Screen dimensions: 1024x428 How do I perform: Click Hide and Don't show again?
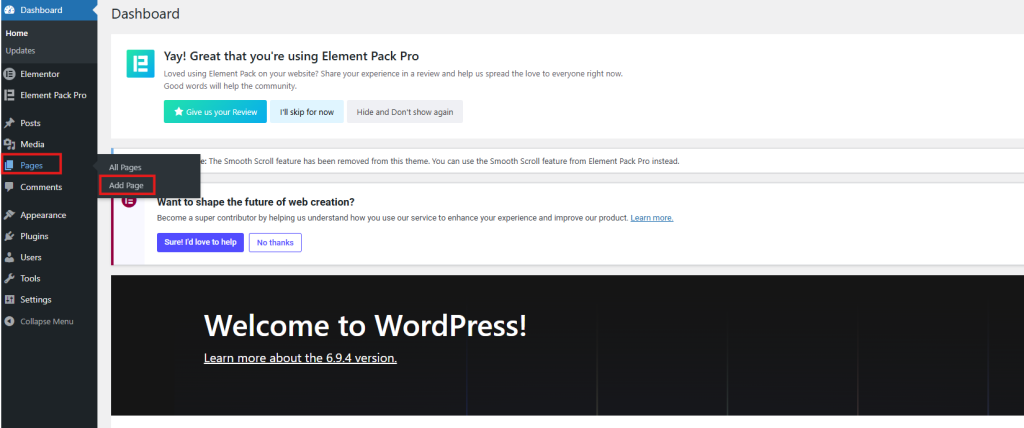tap(405, 112)
